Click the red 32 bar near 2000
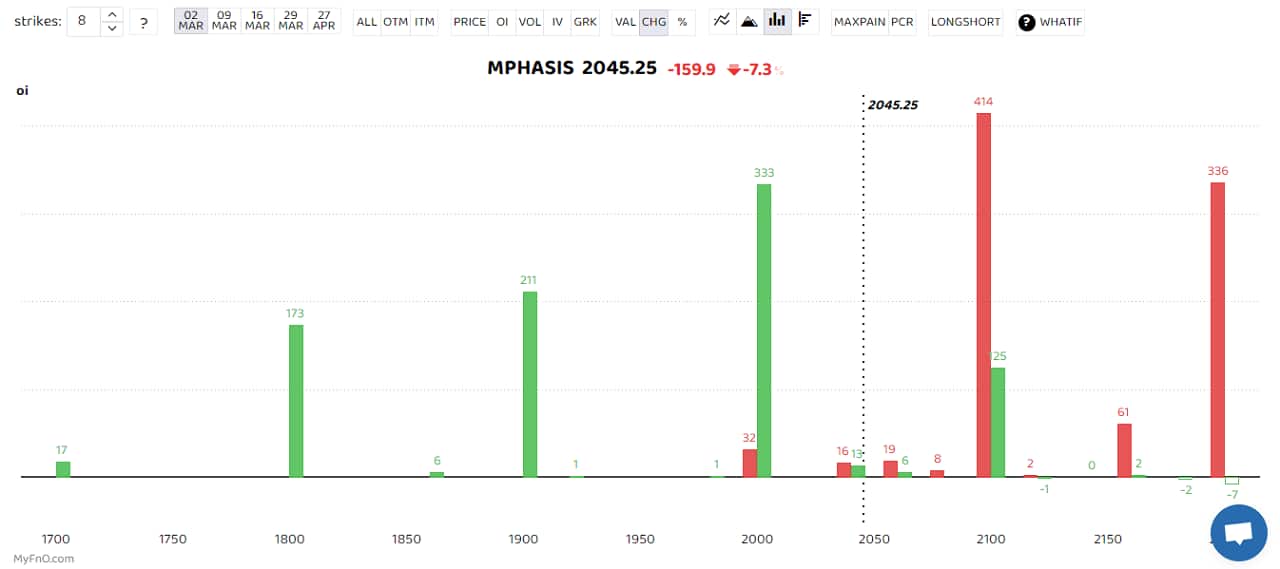Viewport: 1280px width, 569px height. tap(750, 463)
